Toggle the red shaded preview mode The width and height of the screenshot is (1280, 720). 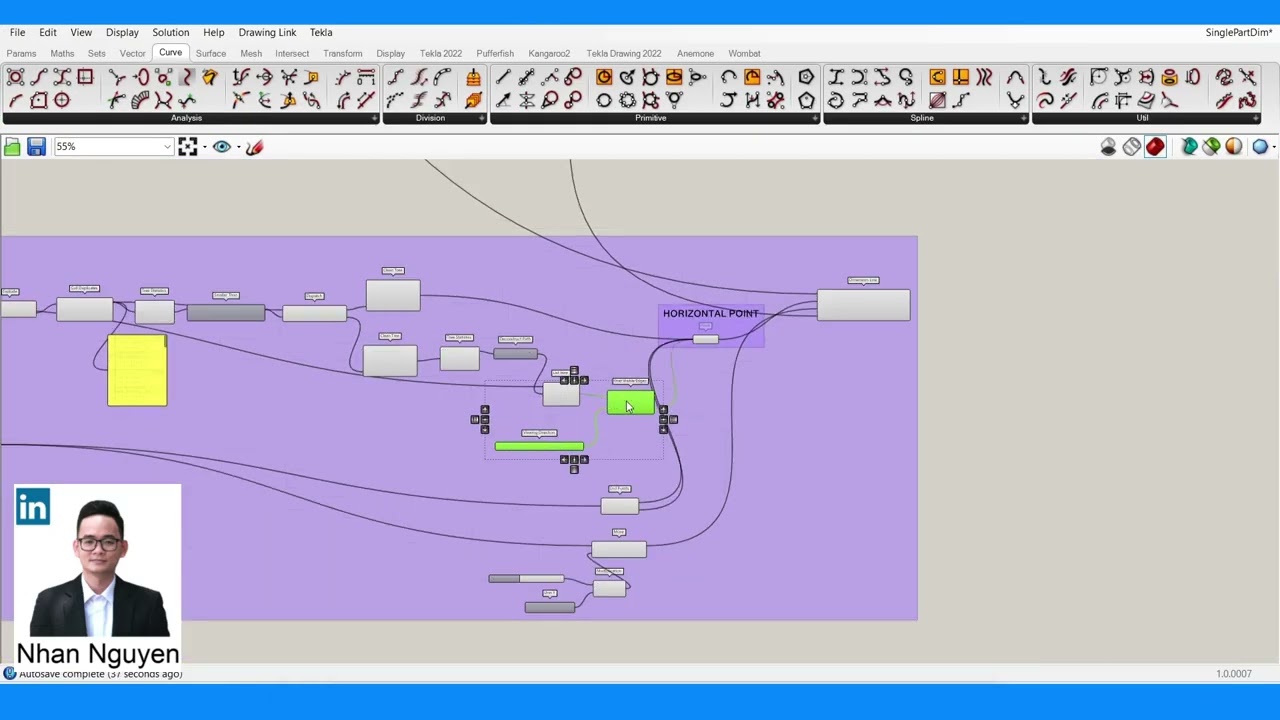click(1155, 147)
